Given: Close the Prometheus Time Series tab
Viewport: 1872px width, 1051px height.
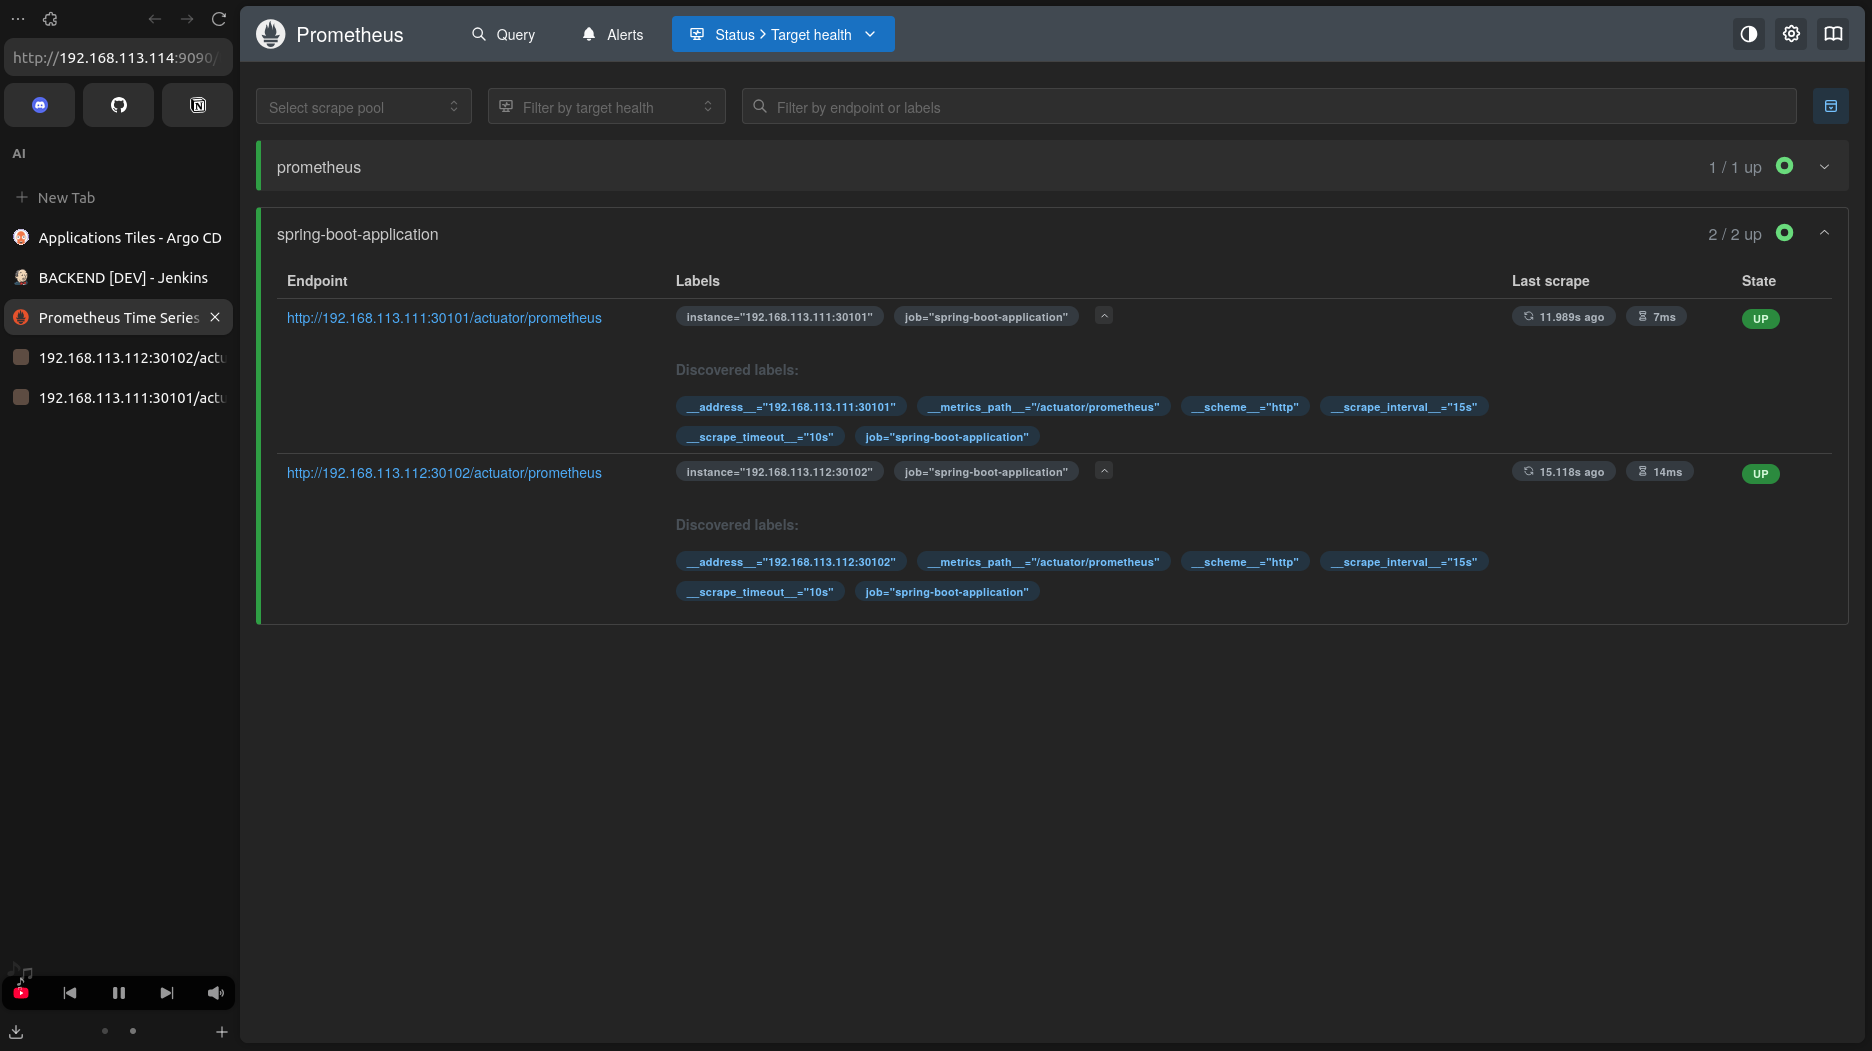Looking at the screenshot, I should tap(215, 317).
